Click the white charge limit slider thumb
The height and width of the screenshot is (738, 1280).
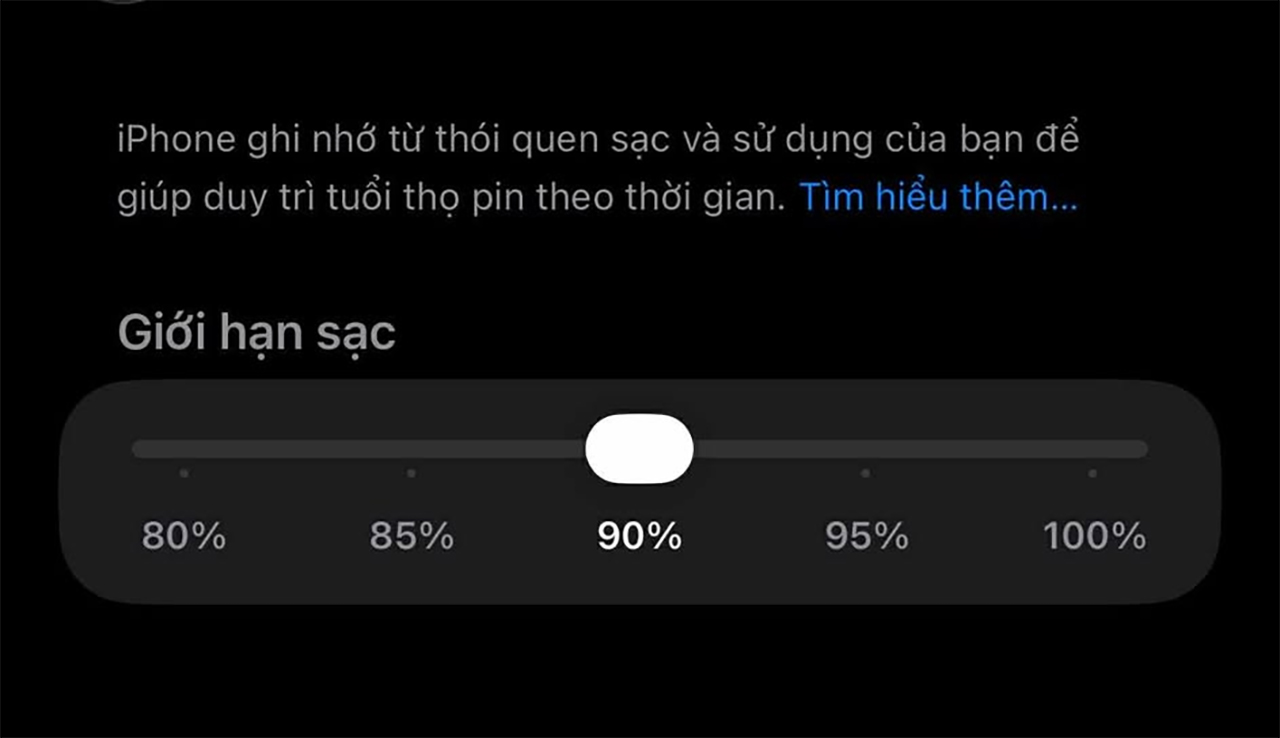pos(639,449)
